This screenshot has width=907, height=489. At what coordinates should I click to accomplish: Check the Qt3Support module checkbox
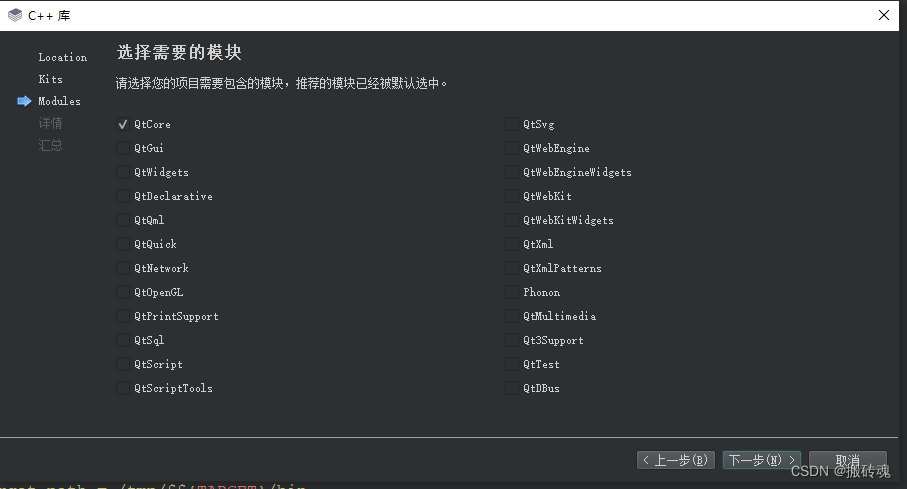pyautogui.click(x=512, y=340)
